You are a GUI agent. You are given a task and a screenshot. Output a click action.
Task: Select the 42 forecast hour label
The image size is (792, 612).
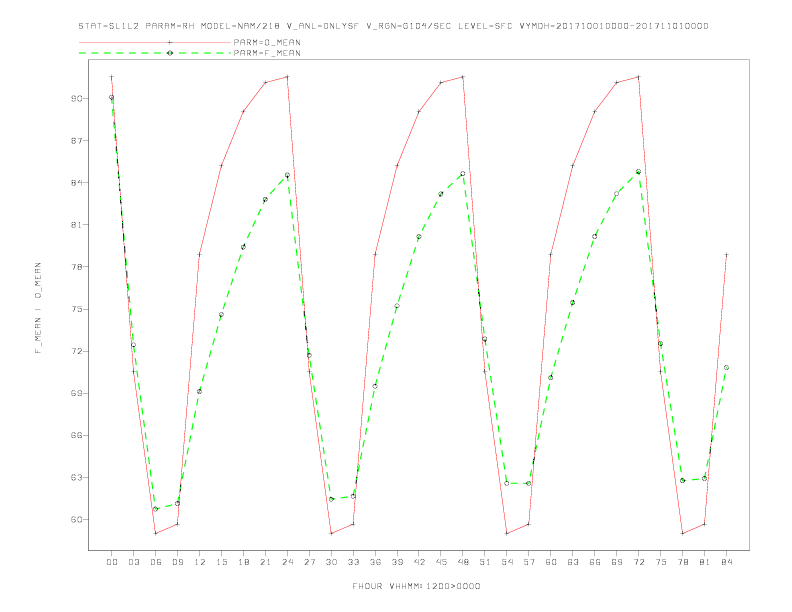(419, 562)
